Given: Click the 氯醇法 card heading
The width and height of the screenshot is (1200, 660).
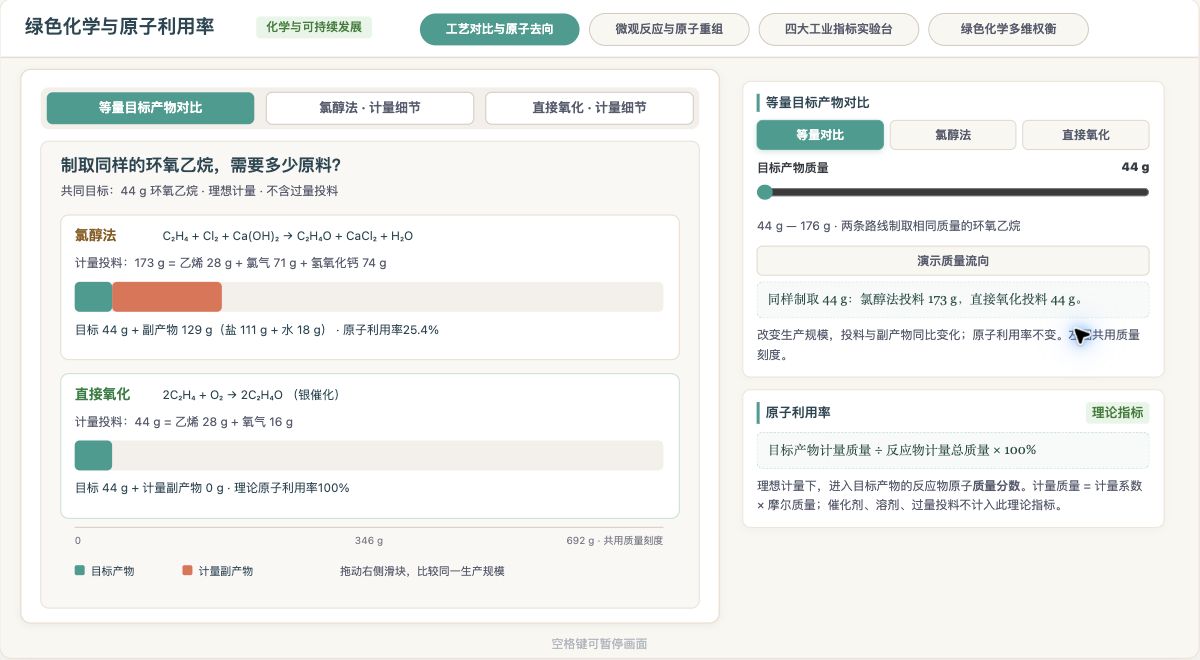Looking at the screenshot, I should pos(96,236).
